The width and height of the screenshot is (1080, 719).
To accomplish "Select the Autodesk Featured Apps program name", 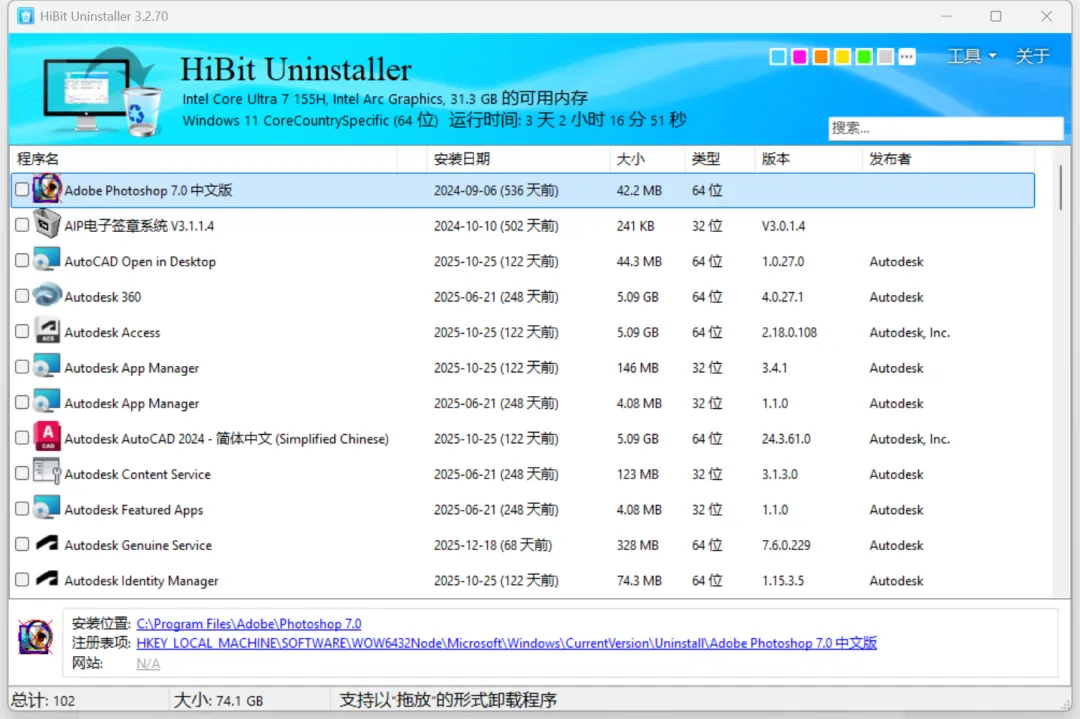I will [x=134, y=510].
